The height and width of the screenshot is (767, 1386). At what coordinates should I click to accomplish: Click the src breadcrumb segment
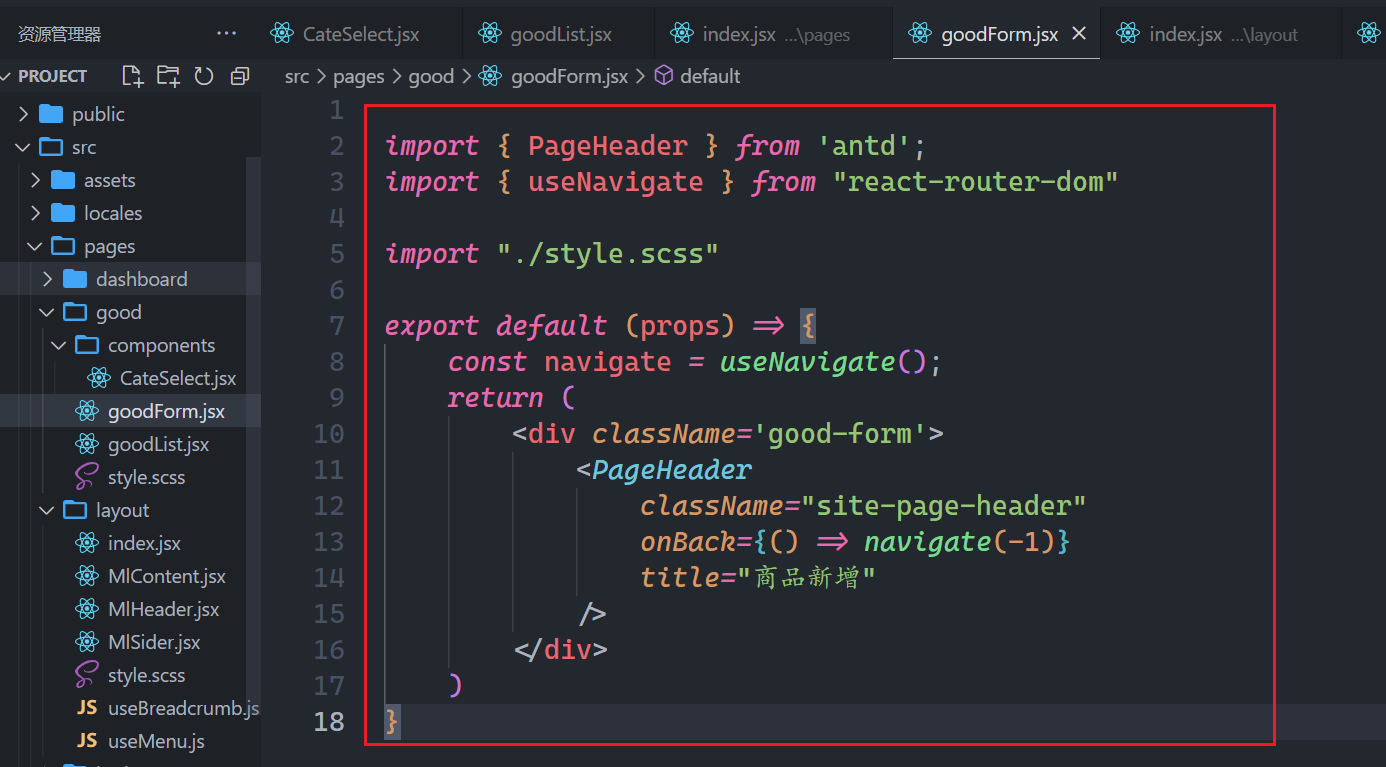click(x=297, y=76)
